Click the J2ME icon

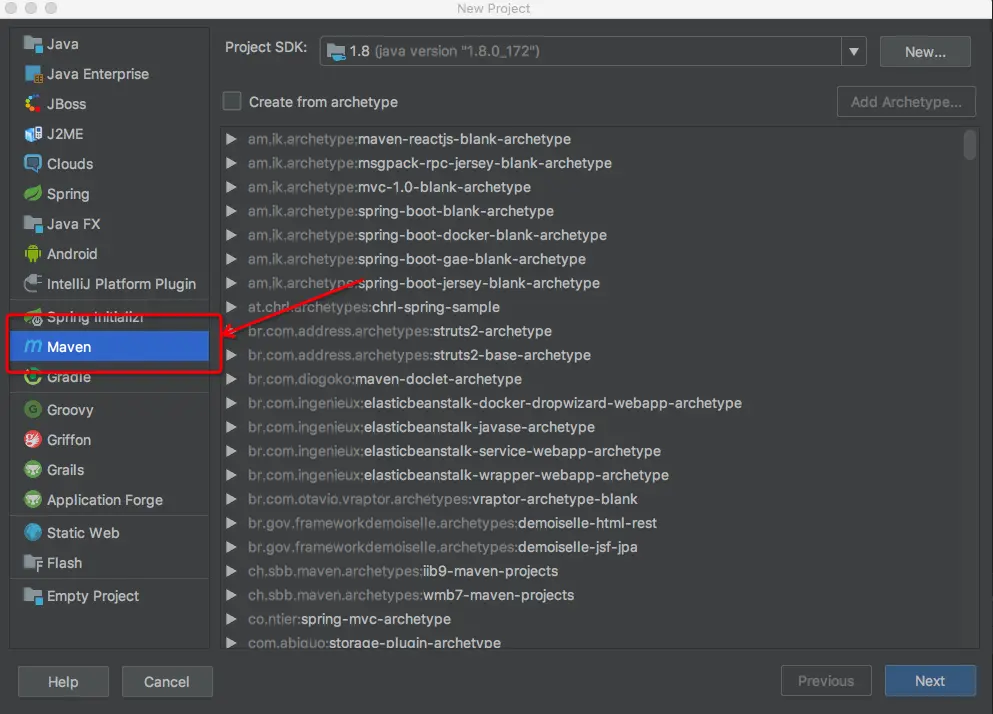pyautogui.click(x=32, y=134)
